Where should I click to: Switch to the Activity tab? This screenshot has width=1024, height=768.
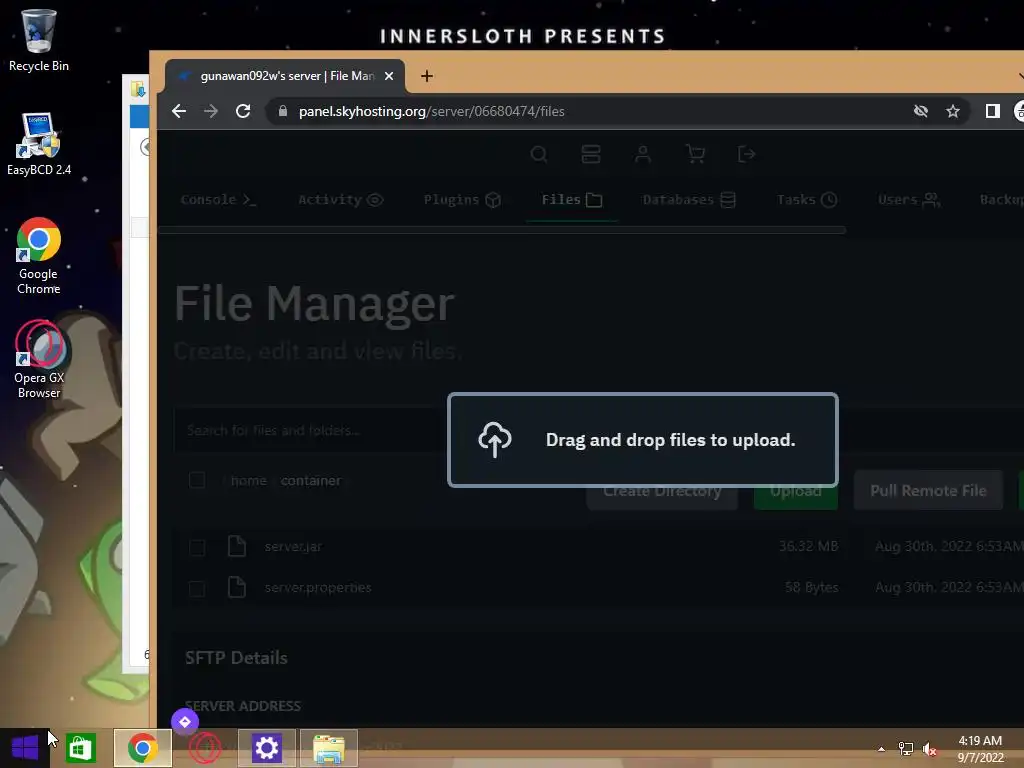pyautogui.click(x=340, y=200)
